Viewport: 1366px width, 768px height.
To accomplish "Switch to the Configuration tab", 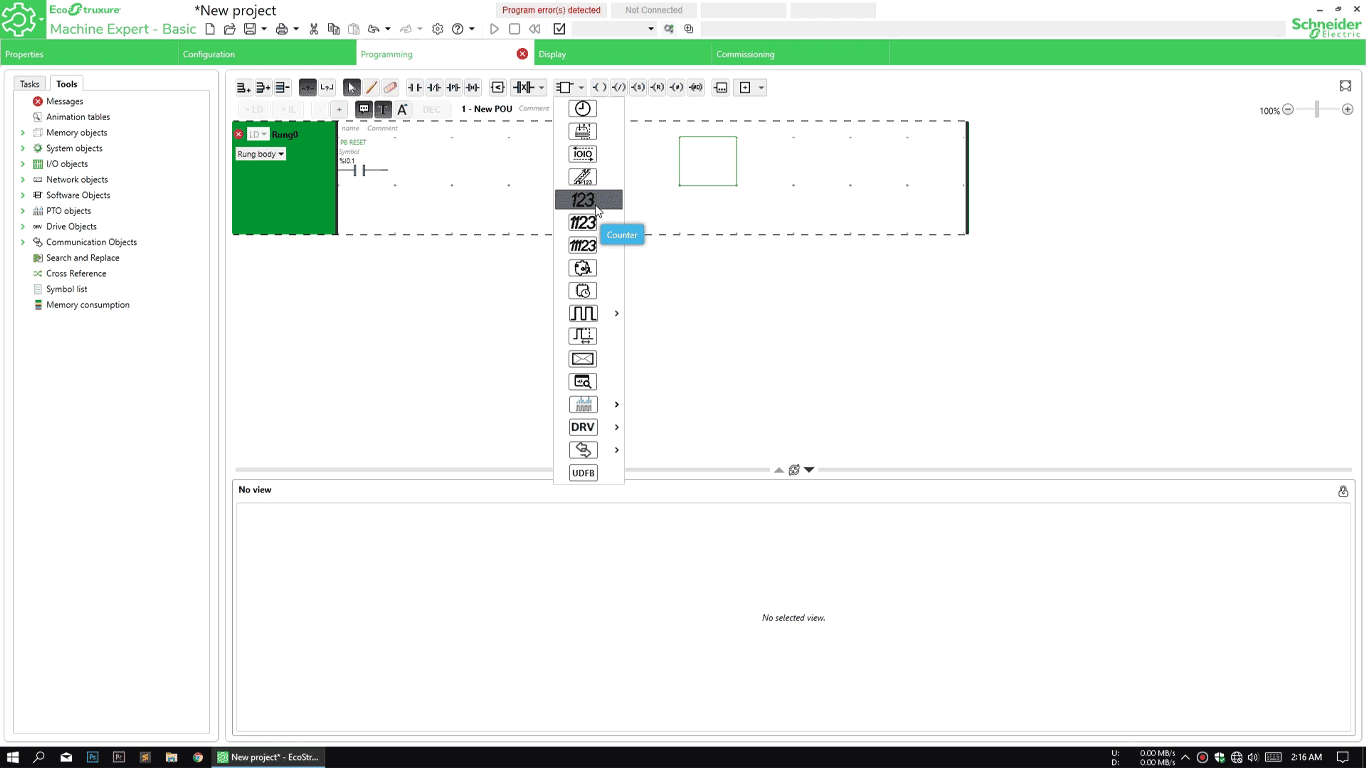I will (208, 54).
